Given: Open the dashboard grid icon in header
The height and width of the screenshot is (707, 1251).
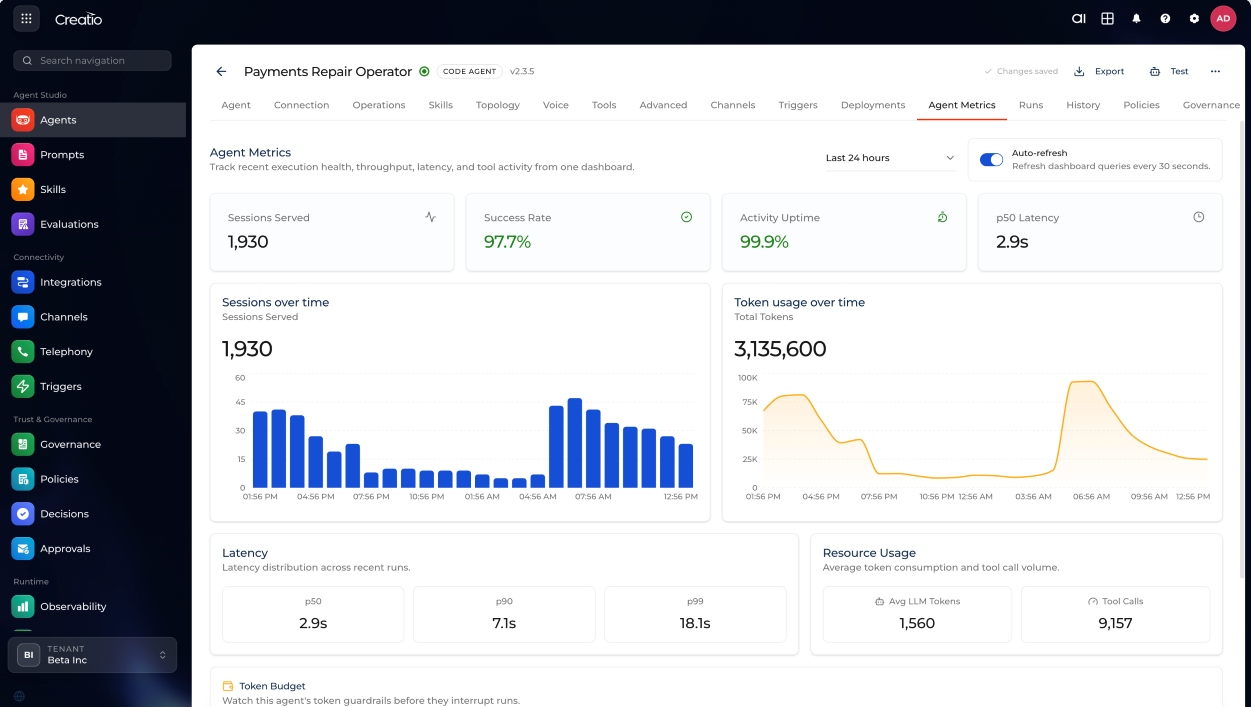Looking at the screenshot, I should 1107,19.
